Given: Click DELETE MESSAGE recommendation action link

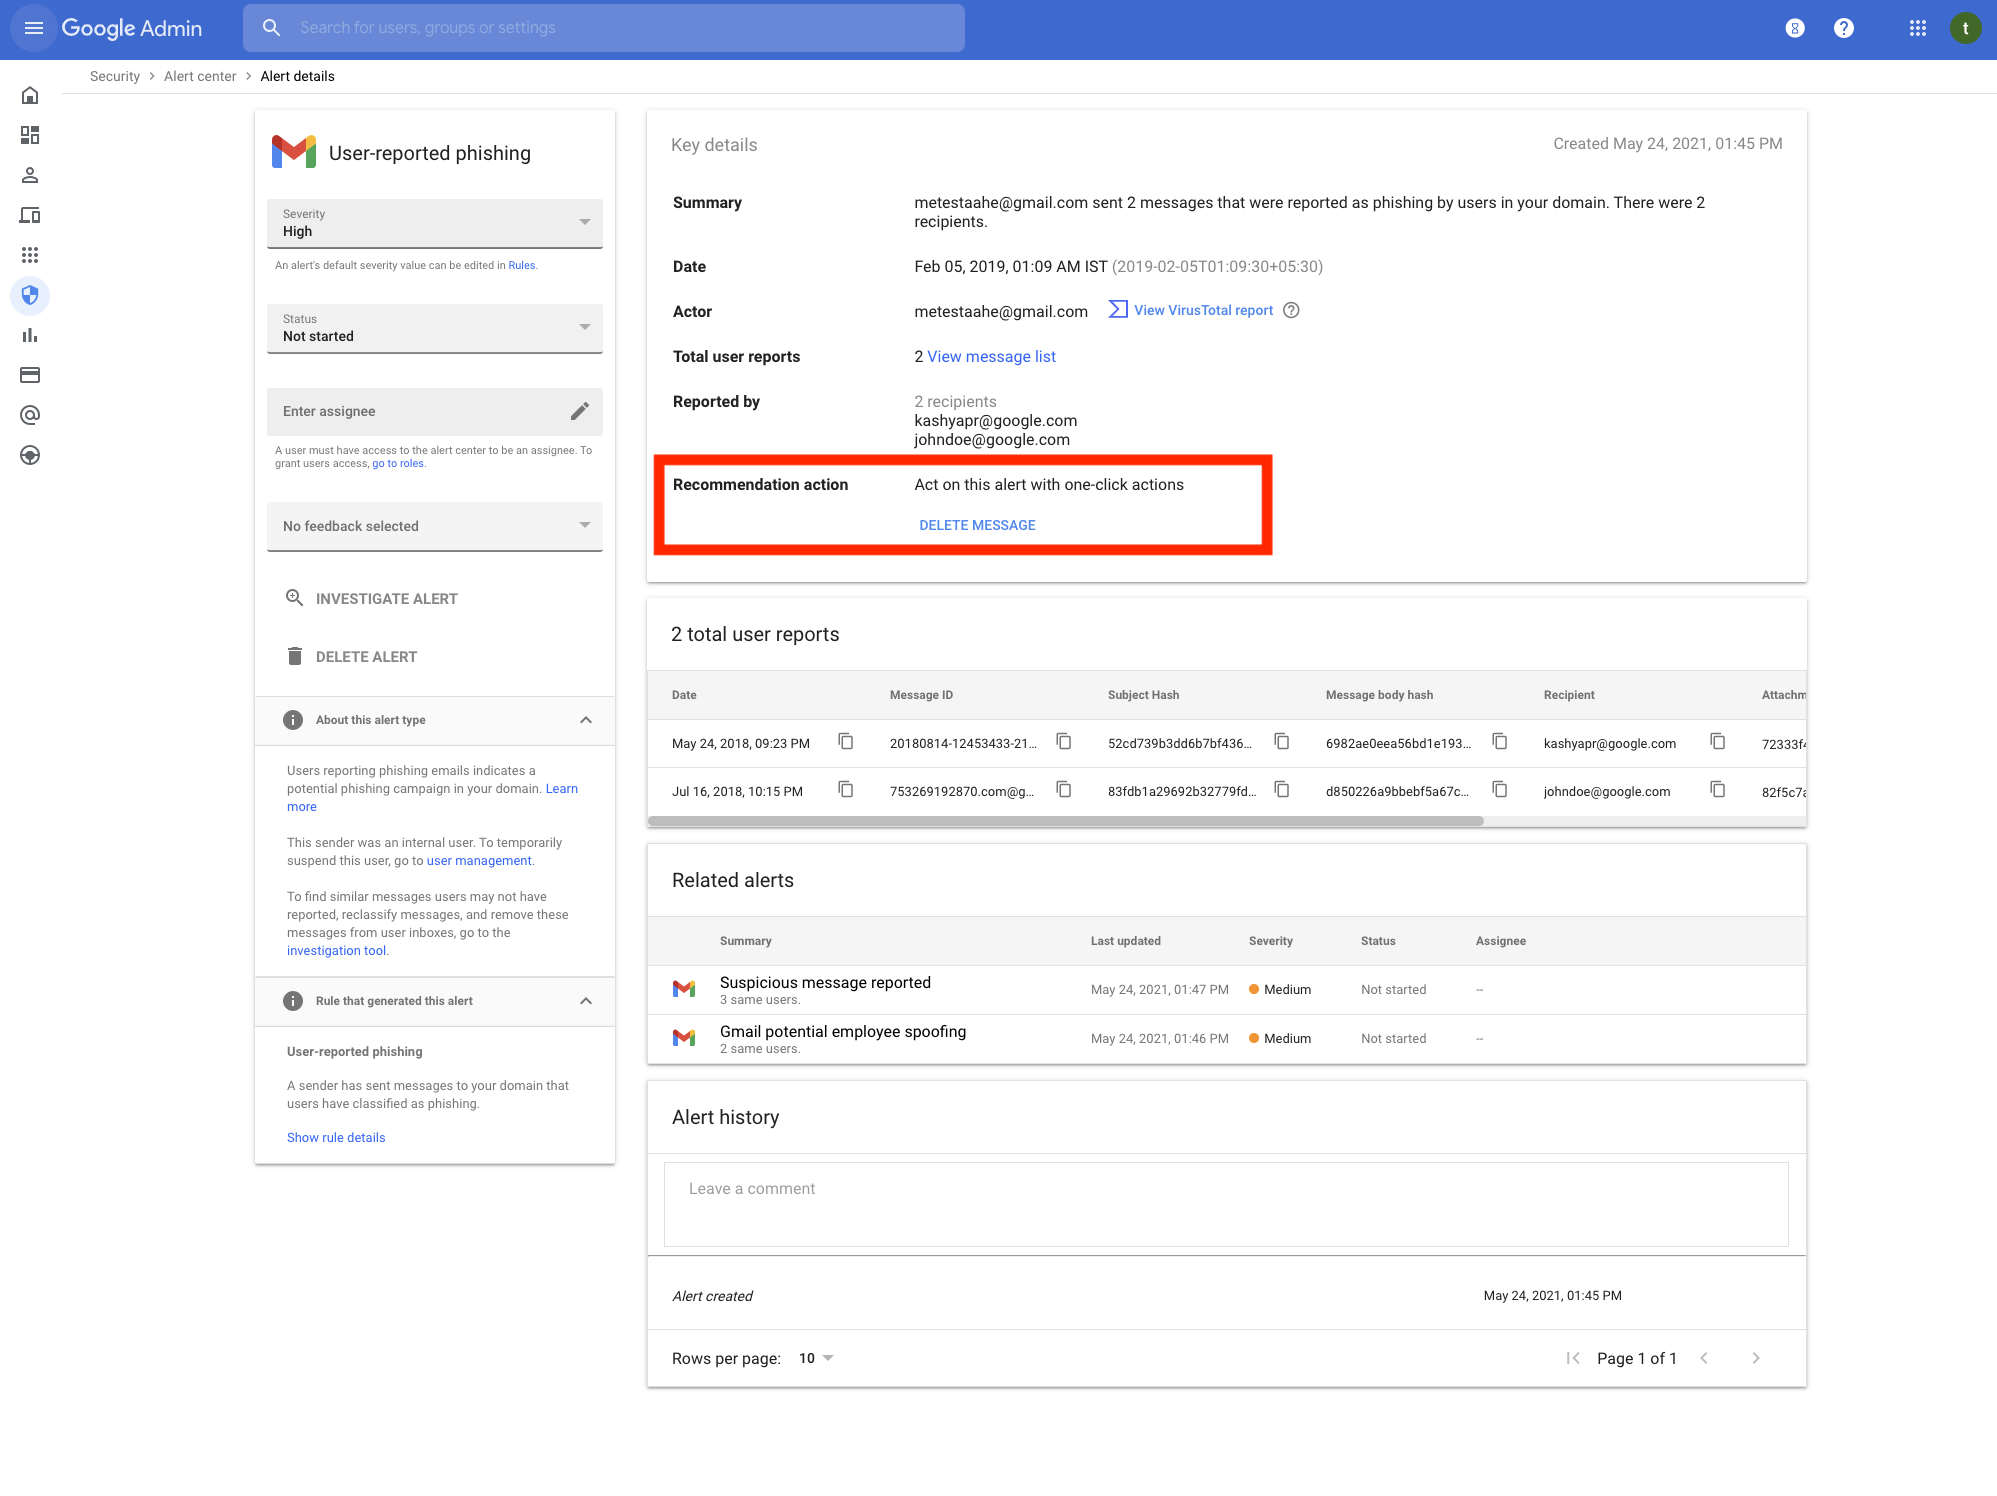Looking at the screenshot, I should coord(974,523).
